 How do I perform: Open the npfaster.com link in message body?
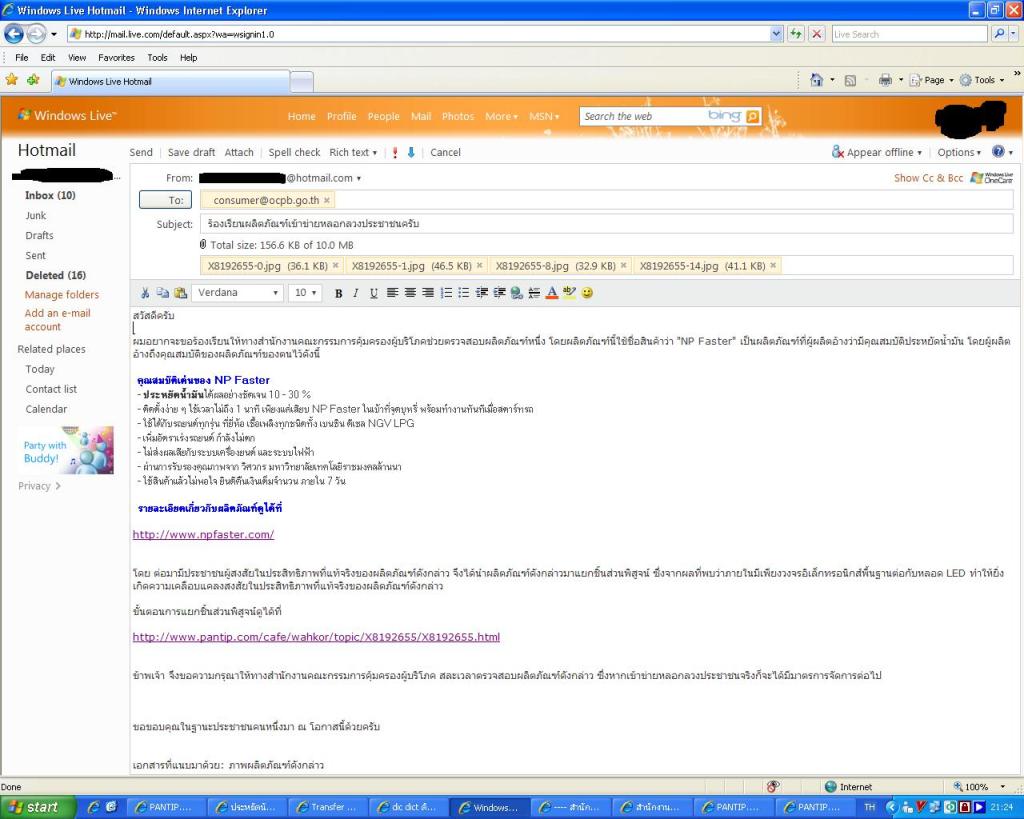click(x=203, y=534)
